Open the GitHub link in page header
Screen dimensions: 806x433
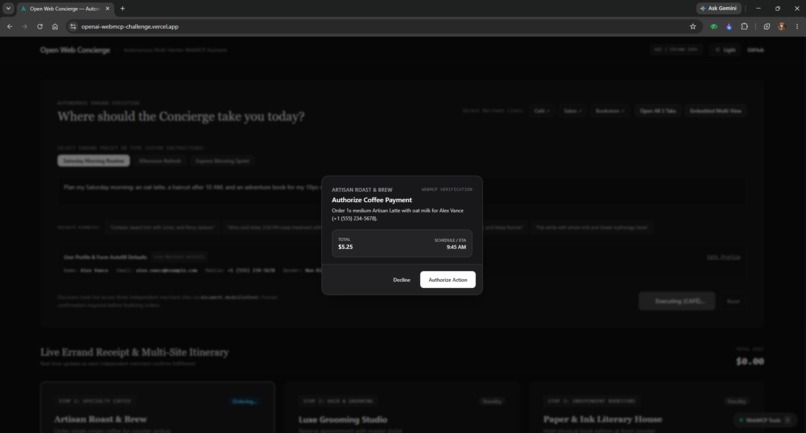[755, 50]
